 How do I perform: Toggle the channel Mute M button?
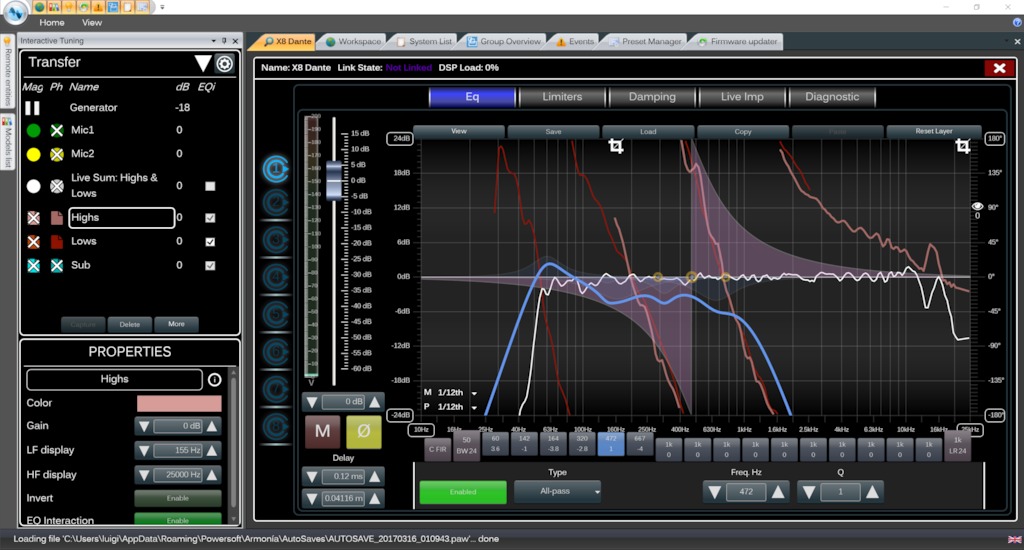click(x=323, y=431)
